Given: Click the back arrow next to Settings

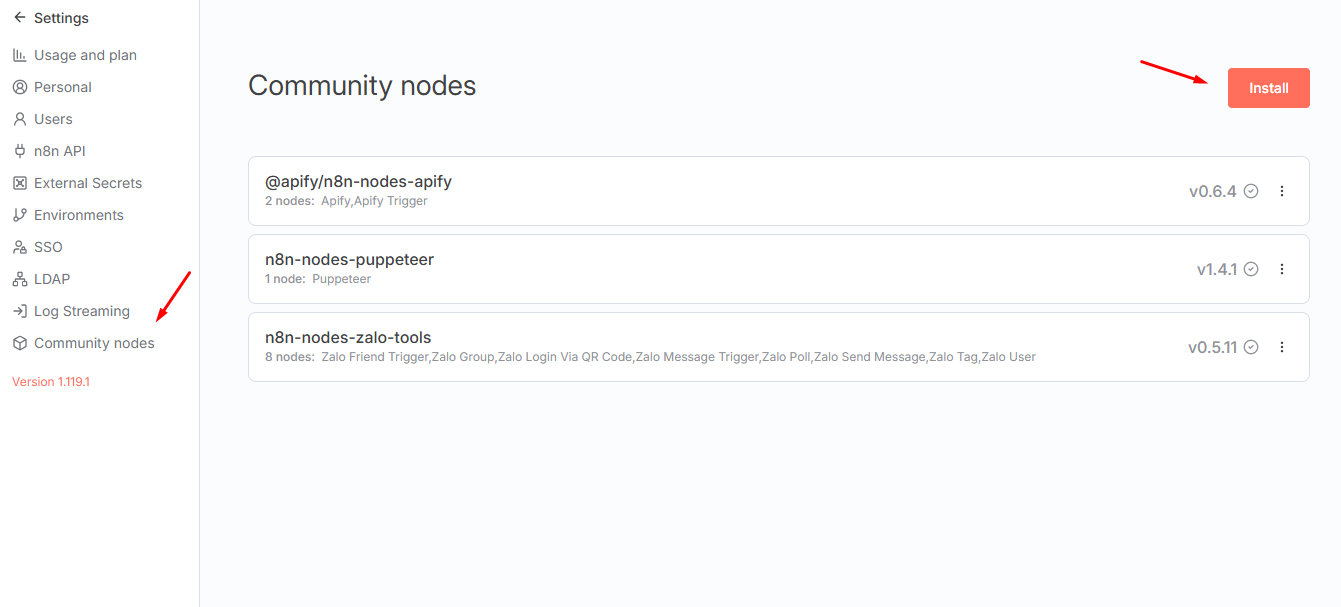Looking at the screenshot, I should tap(19, 18).
